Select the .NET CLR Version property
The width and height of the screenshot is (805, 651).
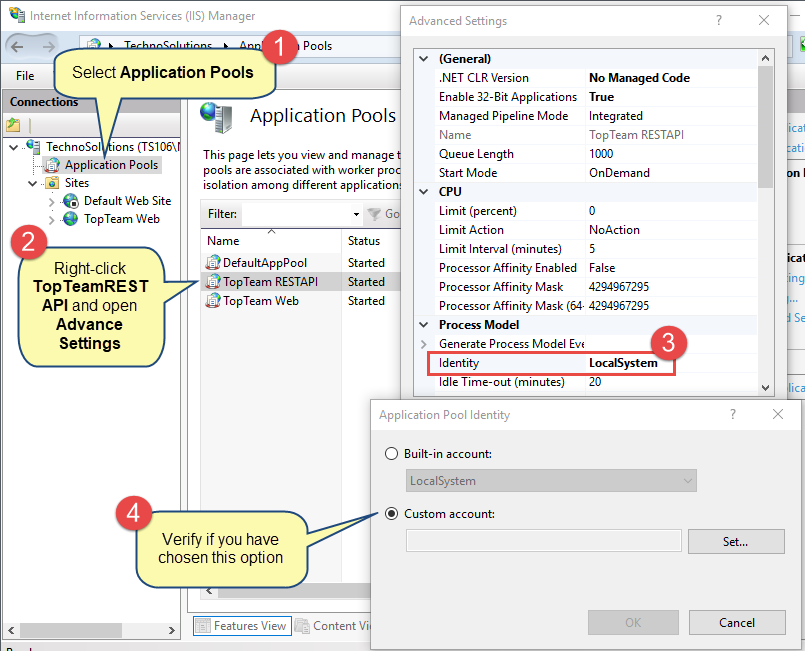pos(595,78)
